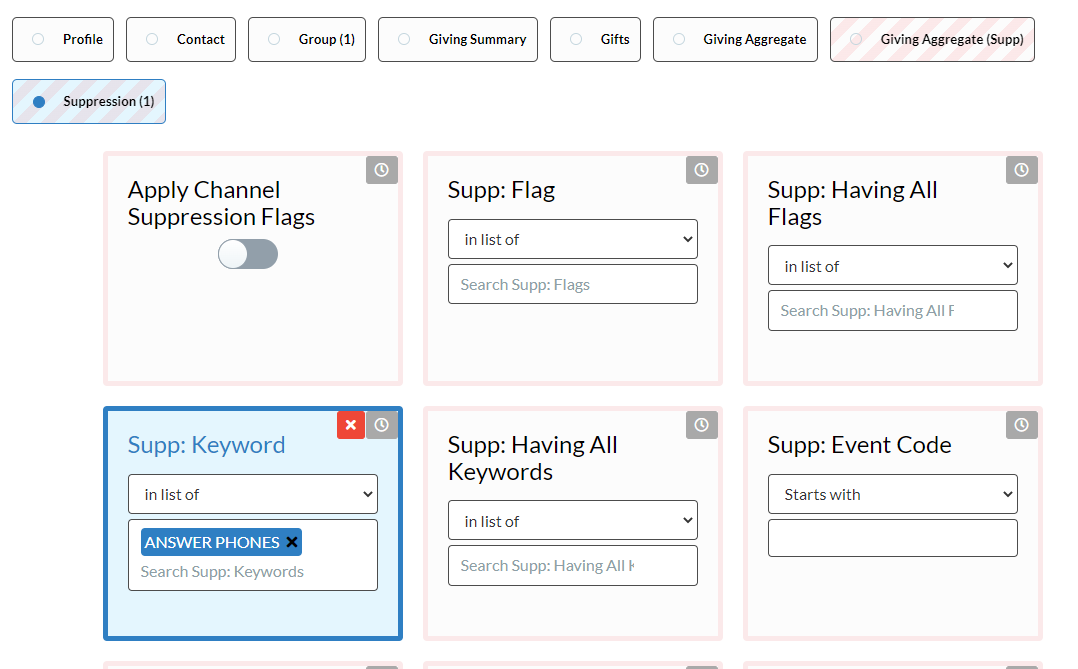
Task: Select the Giving Aggregate radio tab
Action: [735, 39]
